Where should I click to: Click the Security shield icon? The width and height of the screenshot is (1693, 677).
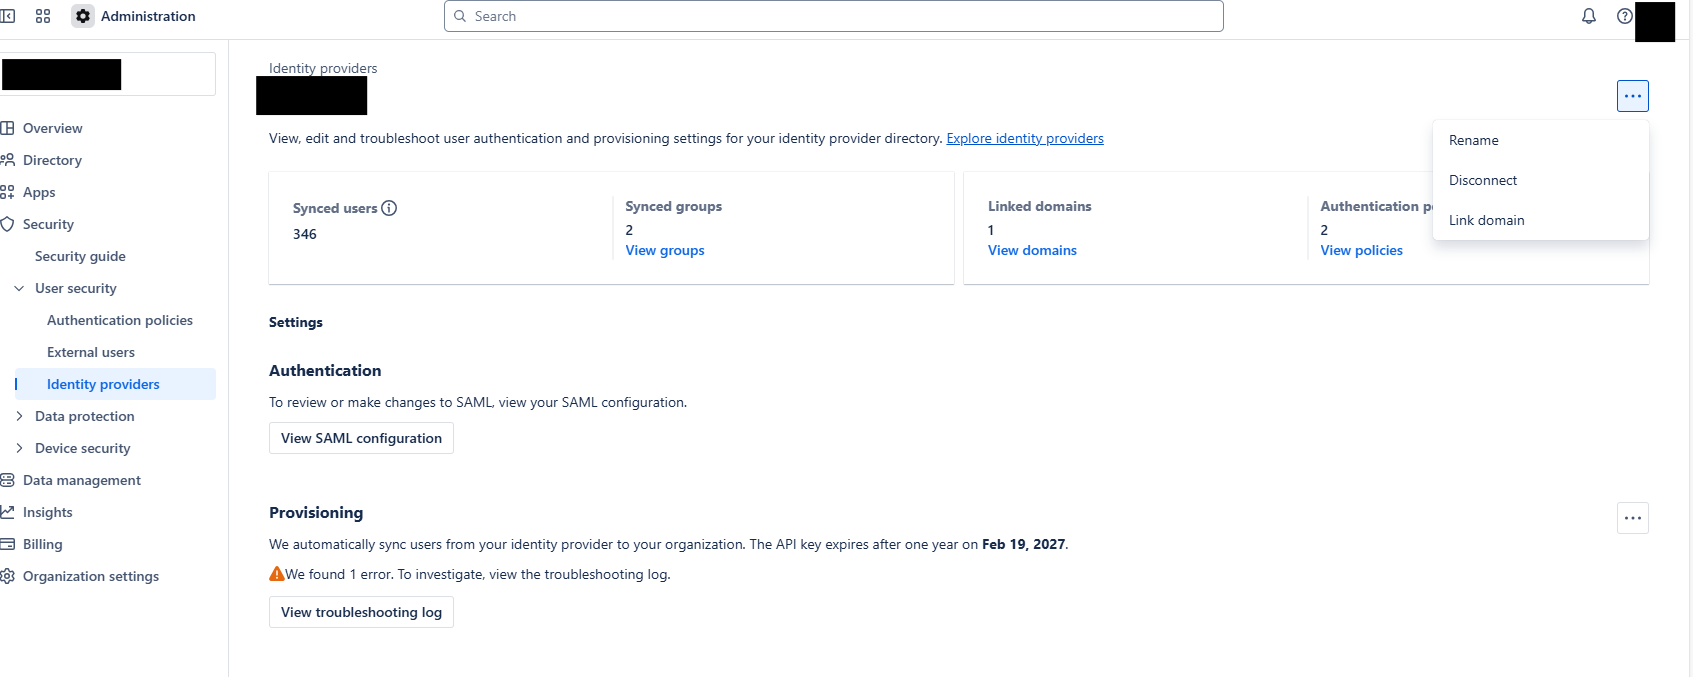[x=7, y=224]
